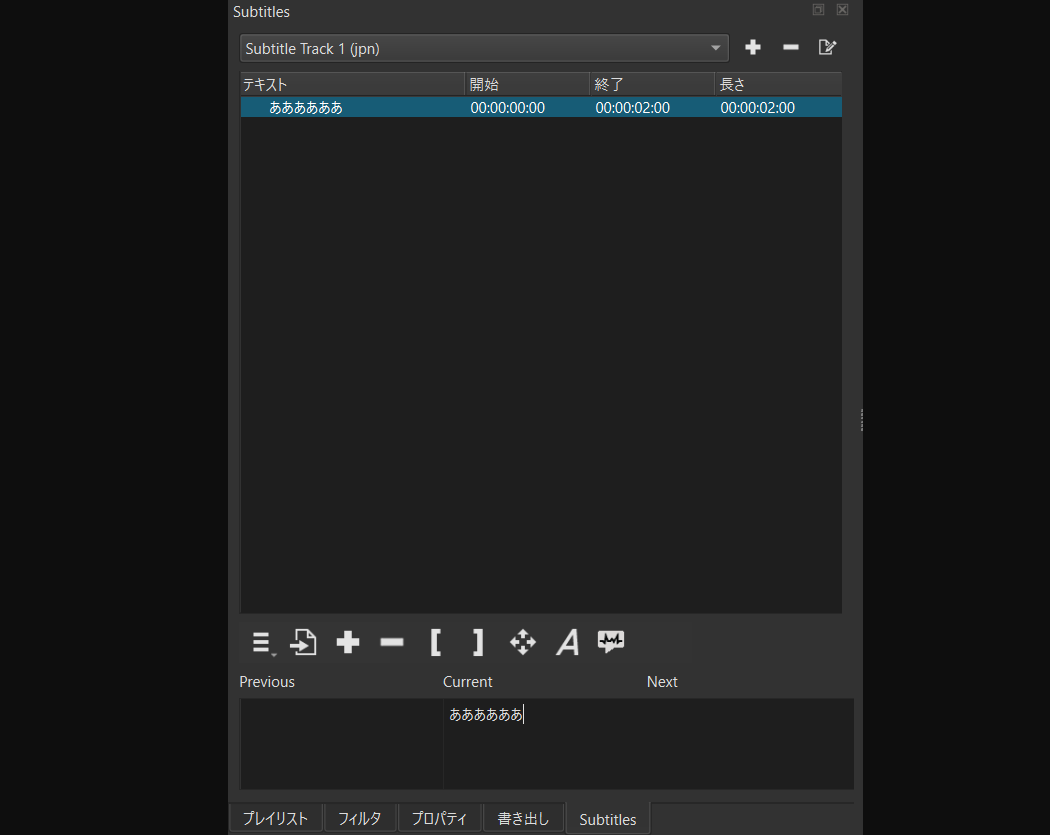Click end time 00:00:02:00 under 終了
The height and width of the screenshot is (835, 1050).
coord(633,108)
